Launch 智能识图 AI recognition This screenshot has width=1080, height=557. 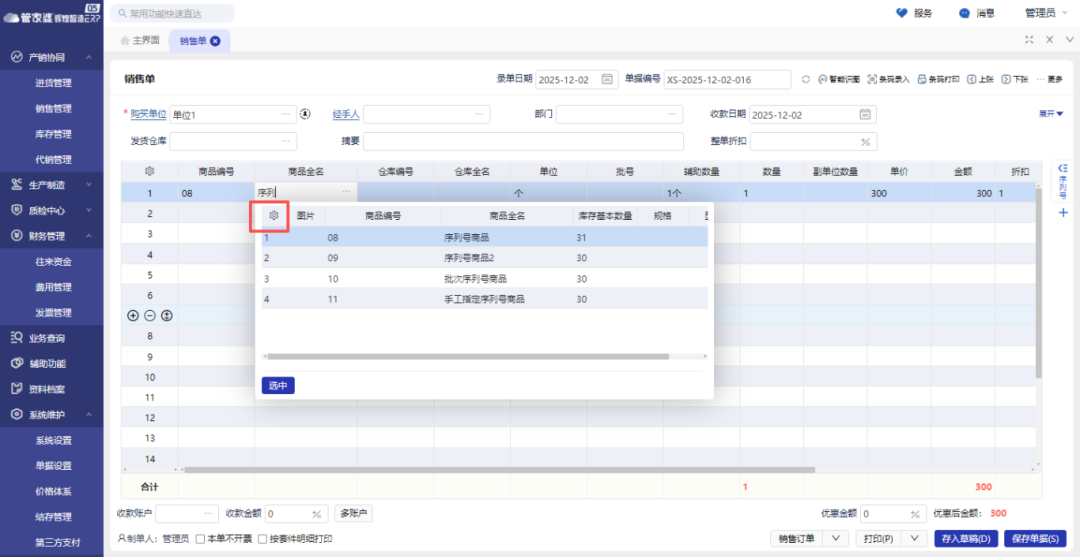(838, 79)
